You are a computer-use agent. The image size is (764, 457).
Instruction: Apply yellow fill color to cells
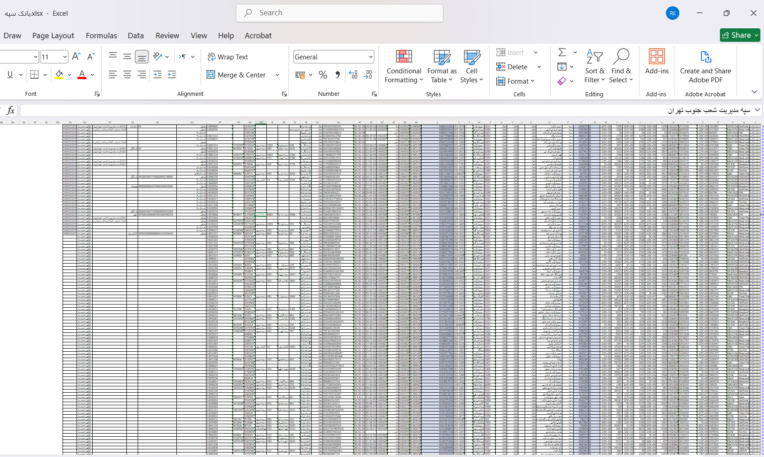coord(59,75)
